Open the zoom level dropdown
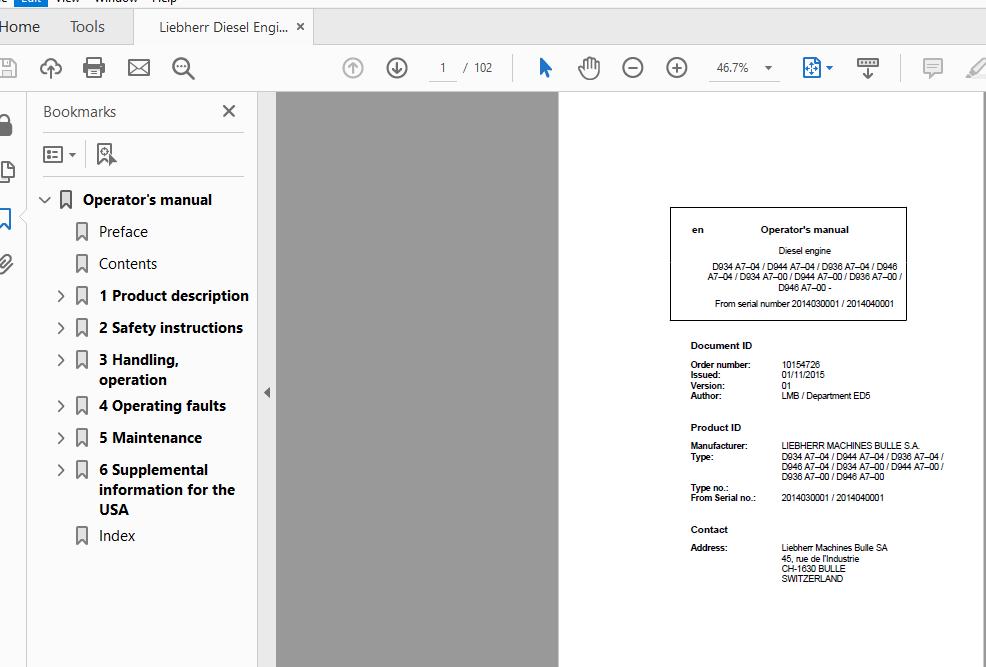Image resolution: width=986 pixels, height=667 pixels. 768,68
